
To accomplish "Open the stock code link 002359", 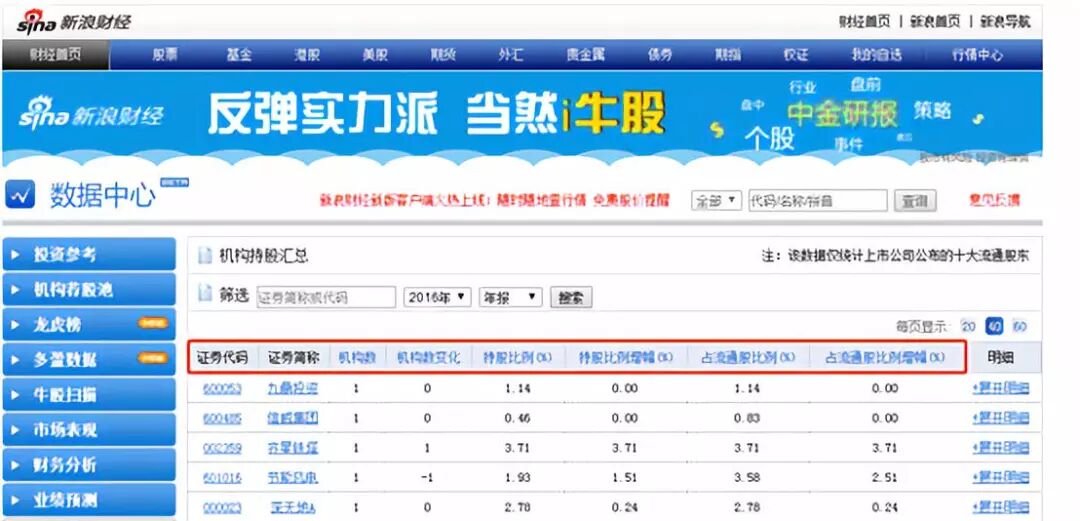I will 222,448.
